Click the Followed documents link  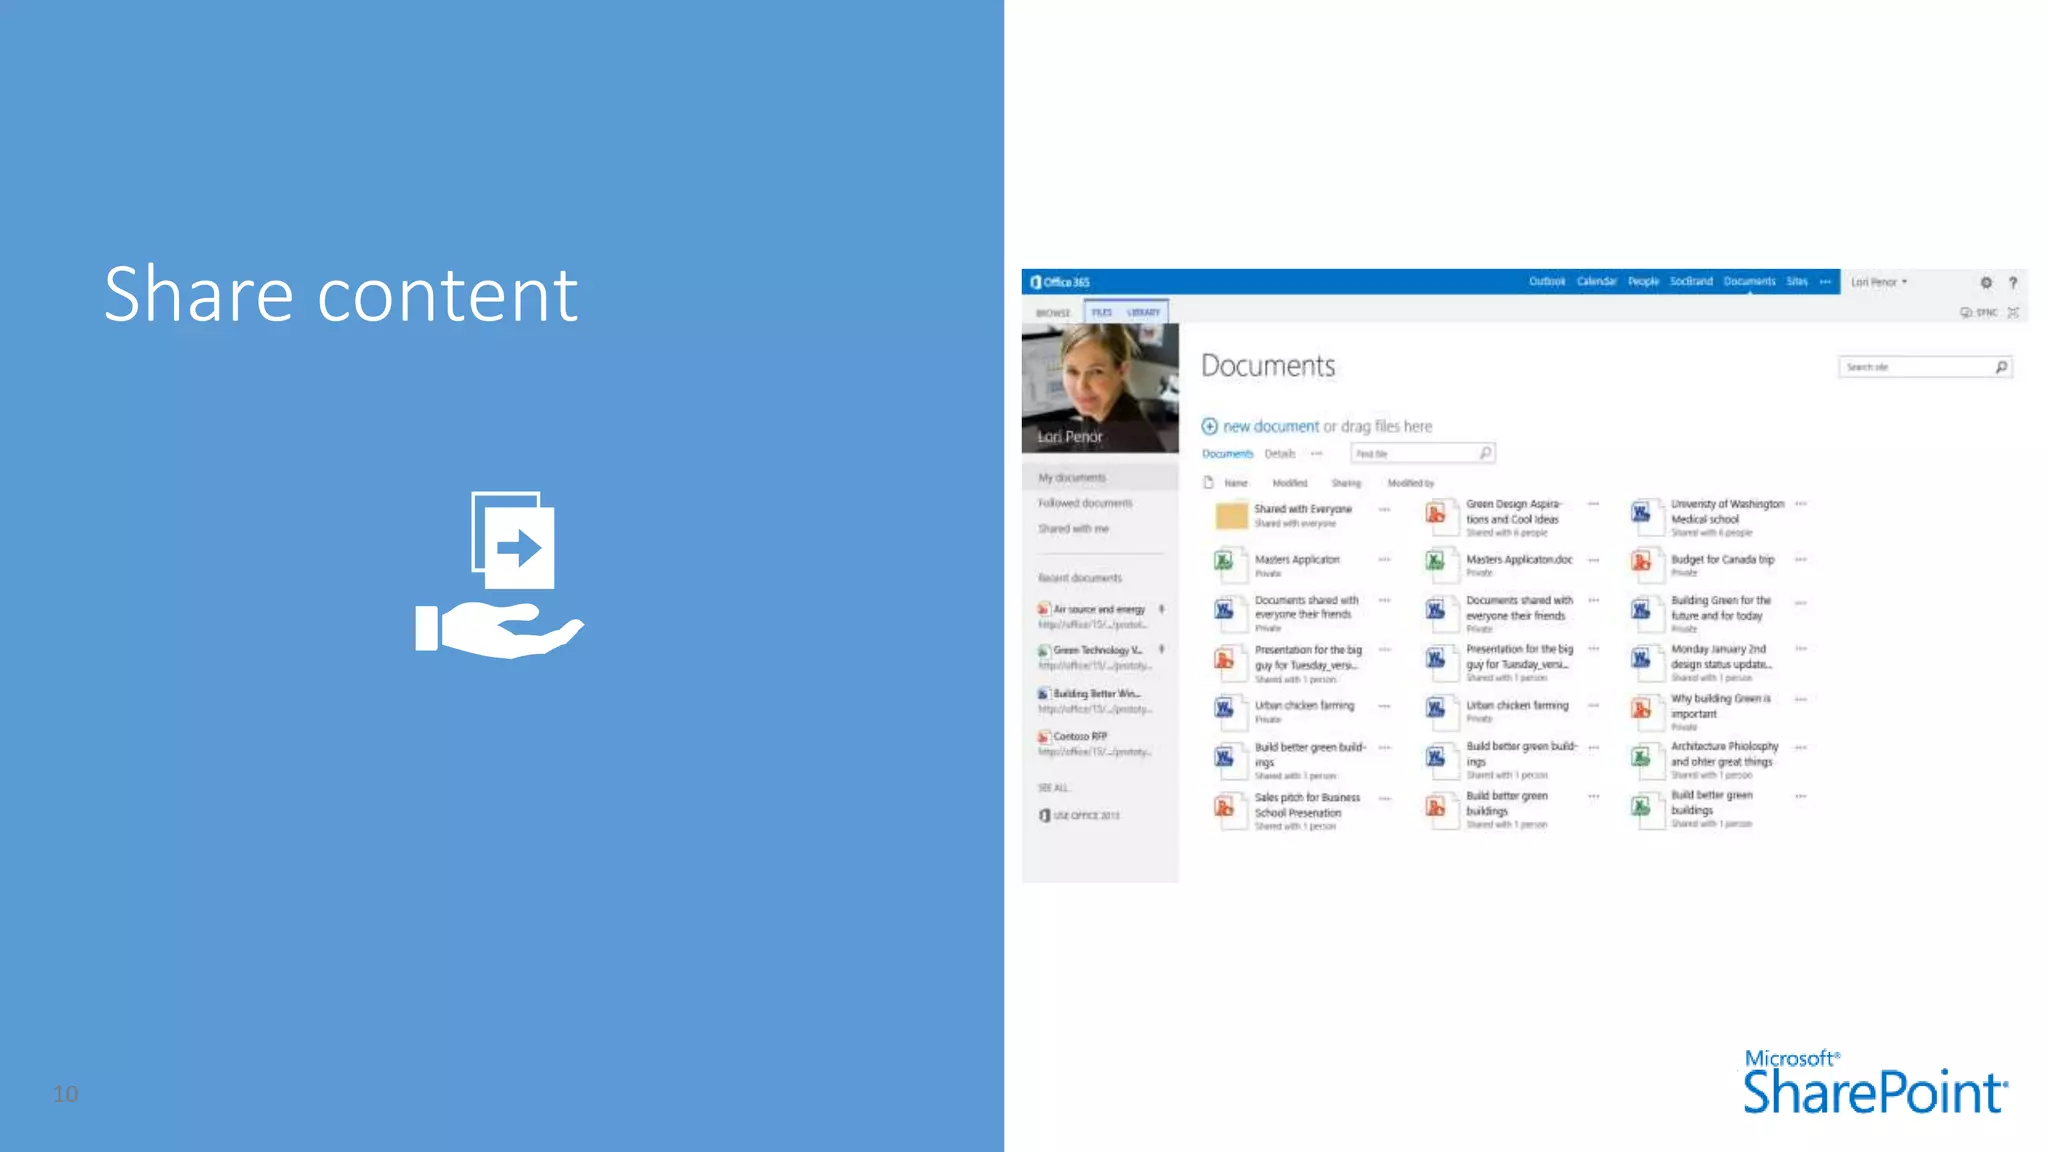pyautogui.click(x=1085, y=503)
